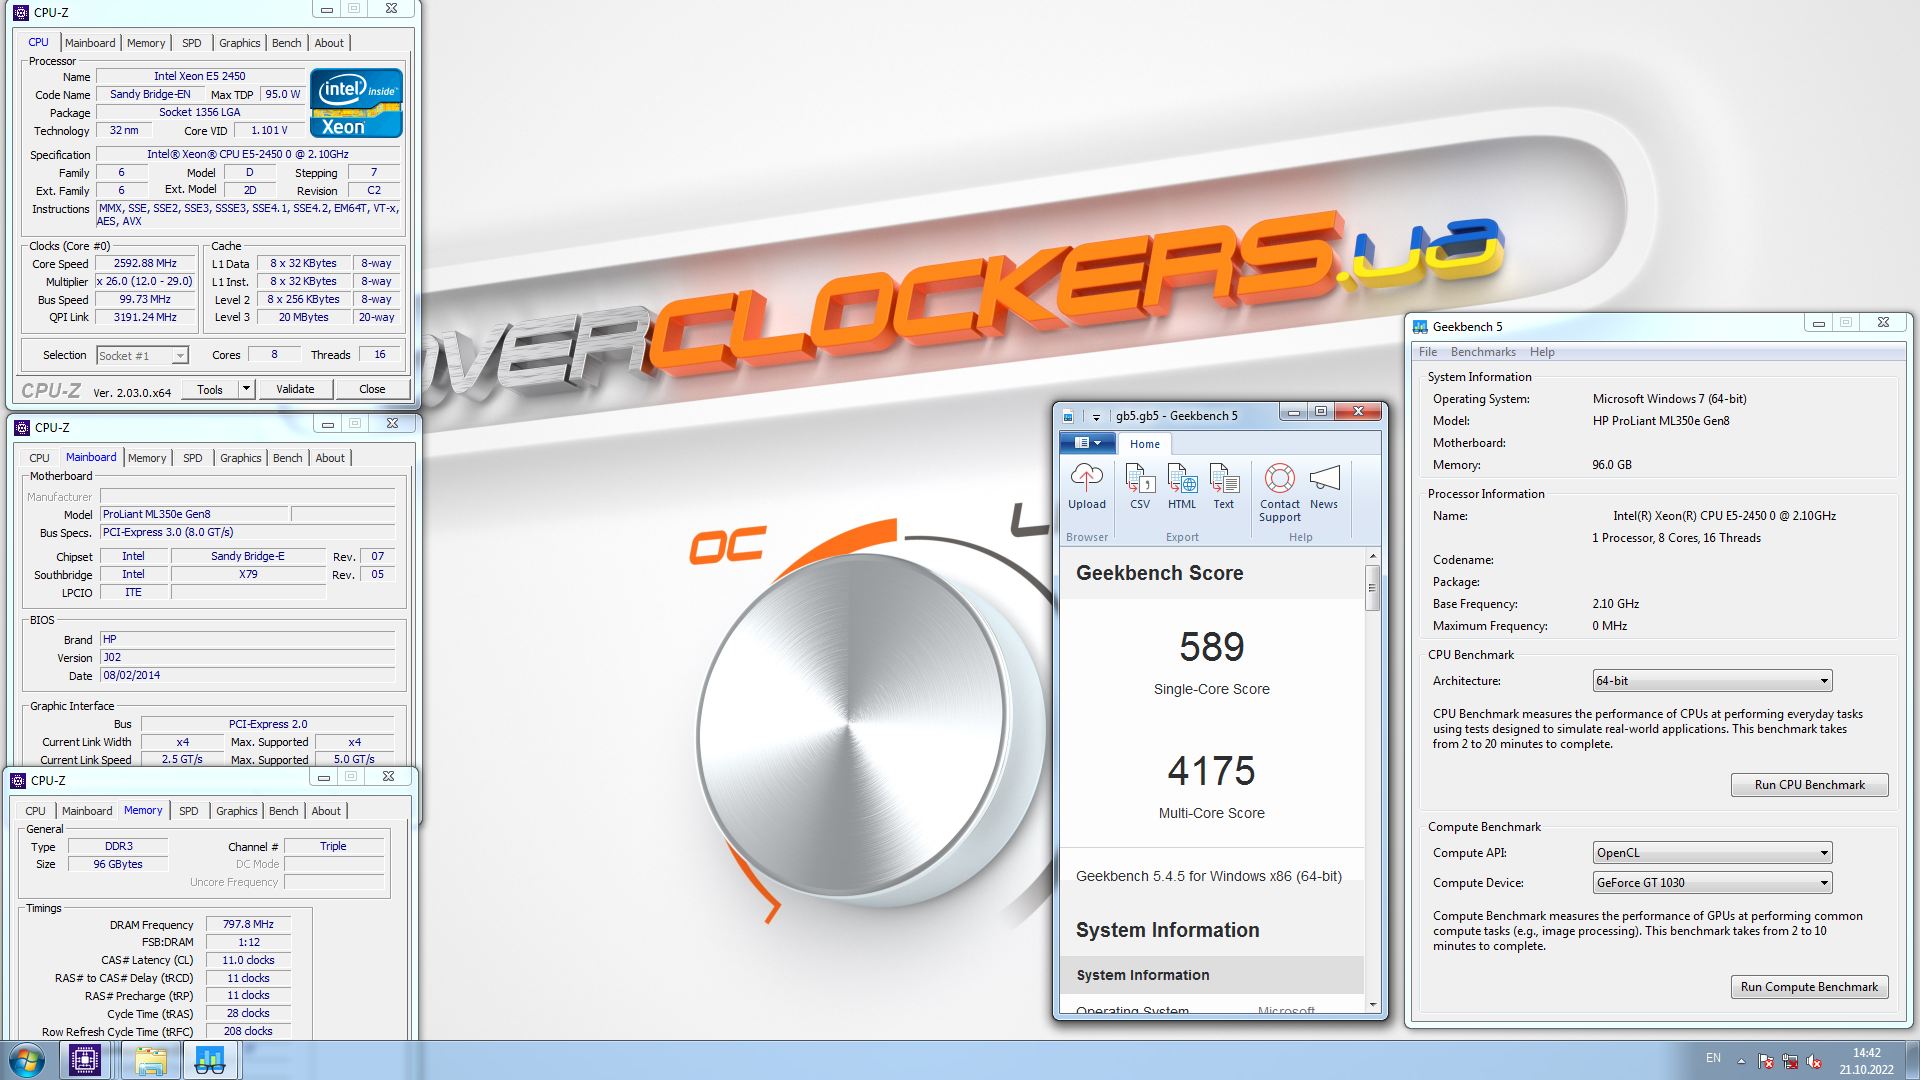Click the Show desktop strip at taskbar end
This screenshot has height=1080, width=1920.
(x=1912, y=1060)
